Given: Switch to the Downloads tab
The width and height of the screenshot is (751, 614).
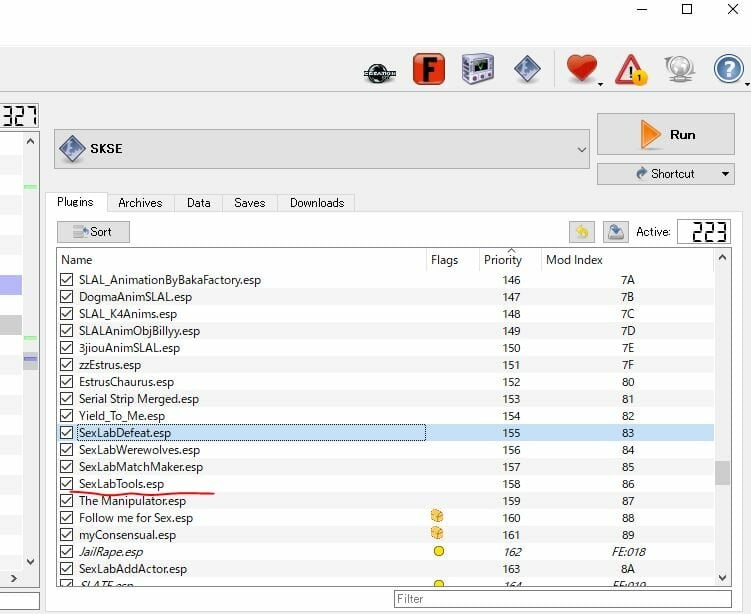Looking at the screenshot, I should point(317,203).
